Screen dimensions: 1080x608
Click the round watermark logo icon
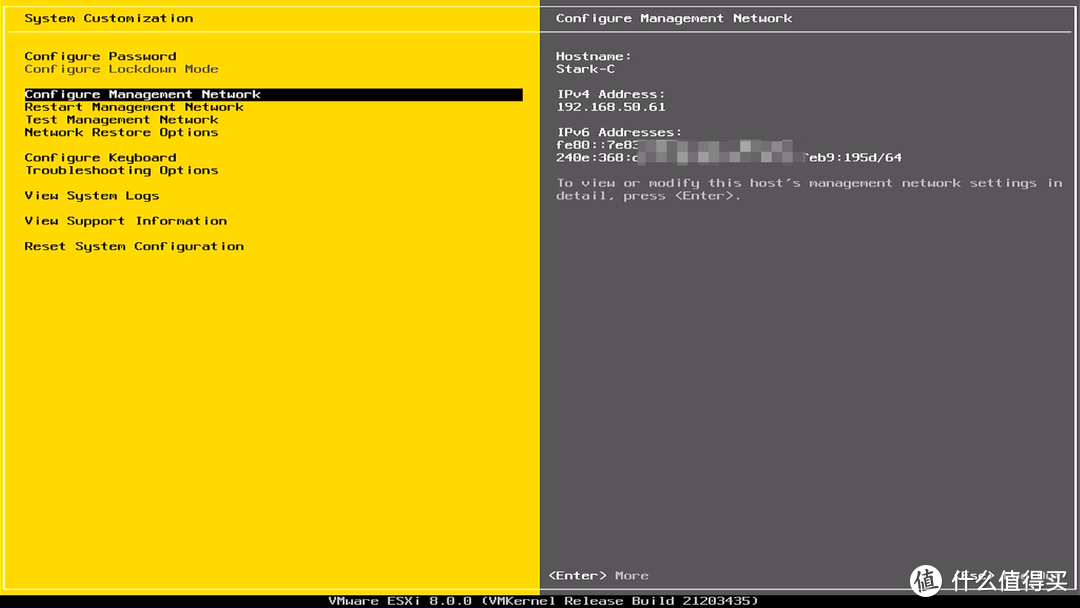pyautogui.click(x=925, y=580)
